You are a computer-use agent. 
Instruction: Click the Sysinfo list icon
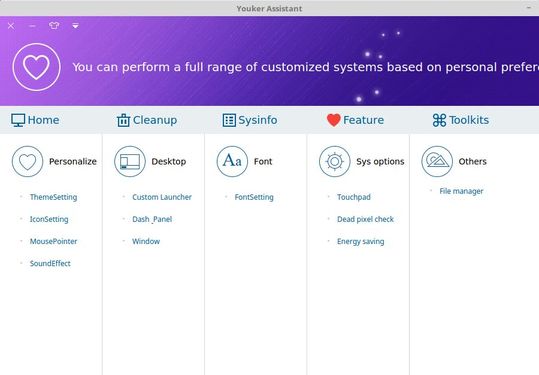[x=229, y=120]
